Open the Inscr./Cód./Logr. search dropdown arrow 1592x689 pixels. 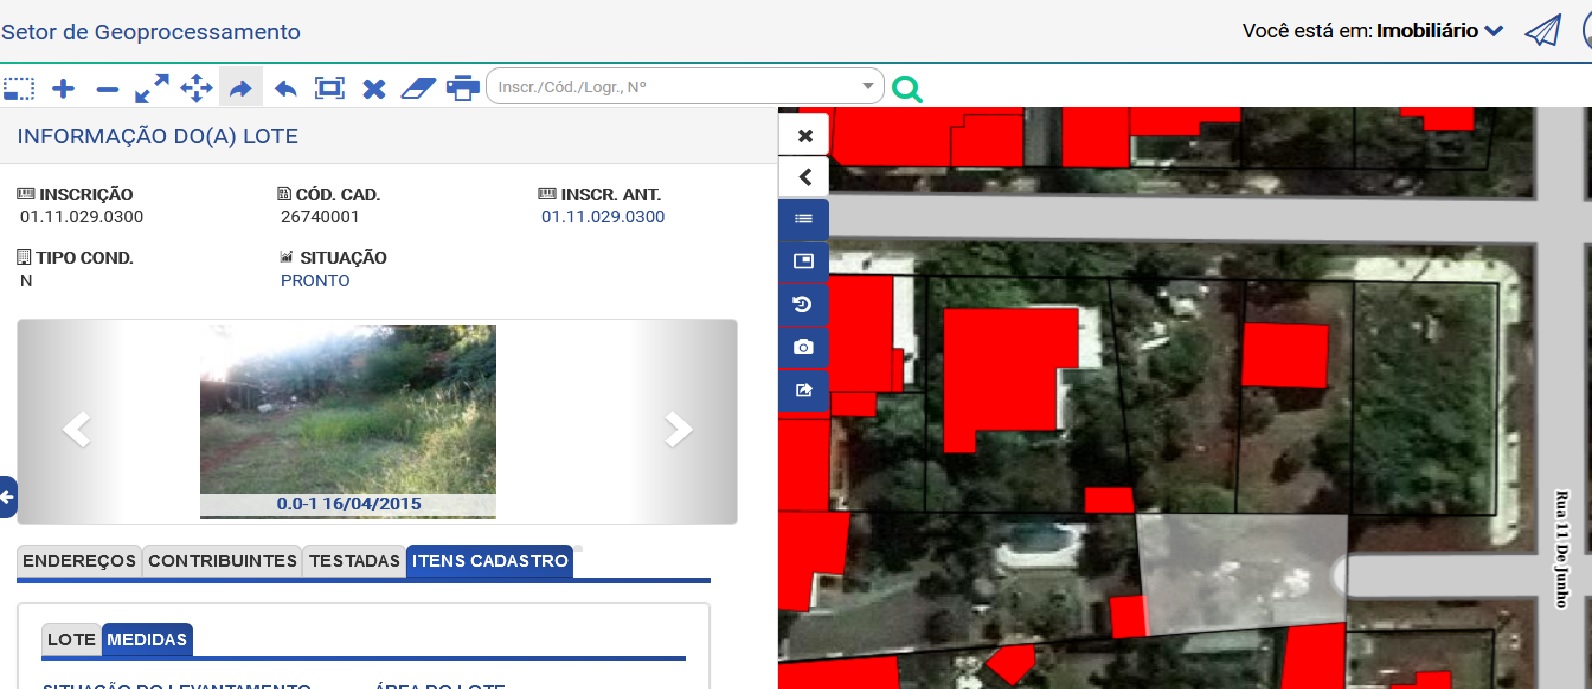click(x=867, y=87)
